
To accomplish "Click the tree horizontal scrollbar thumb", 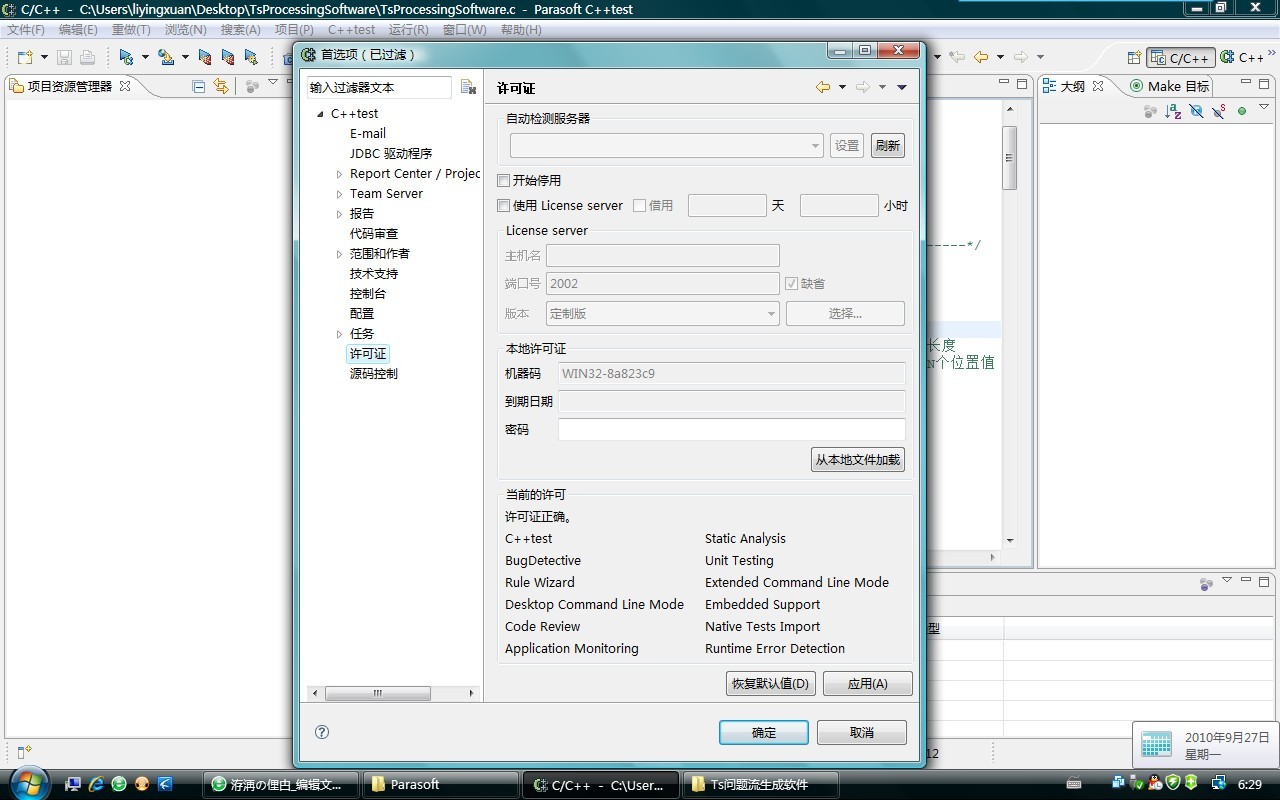I will (x=378, y=693).
